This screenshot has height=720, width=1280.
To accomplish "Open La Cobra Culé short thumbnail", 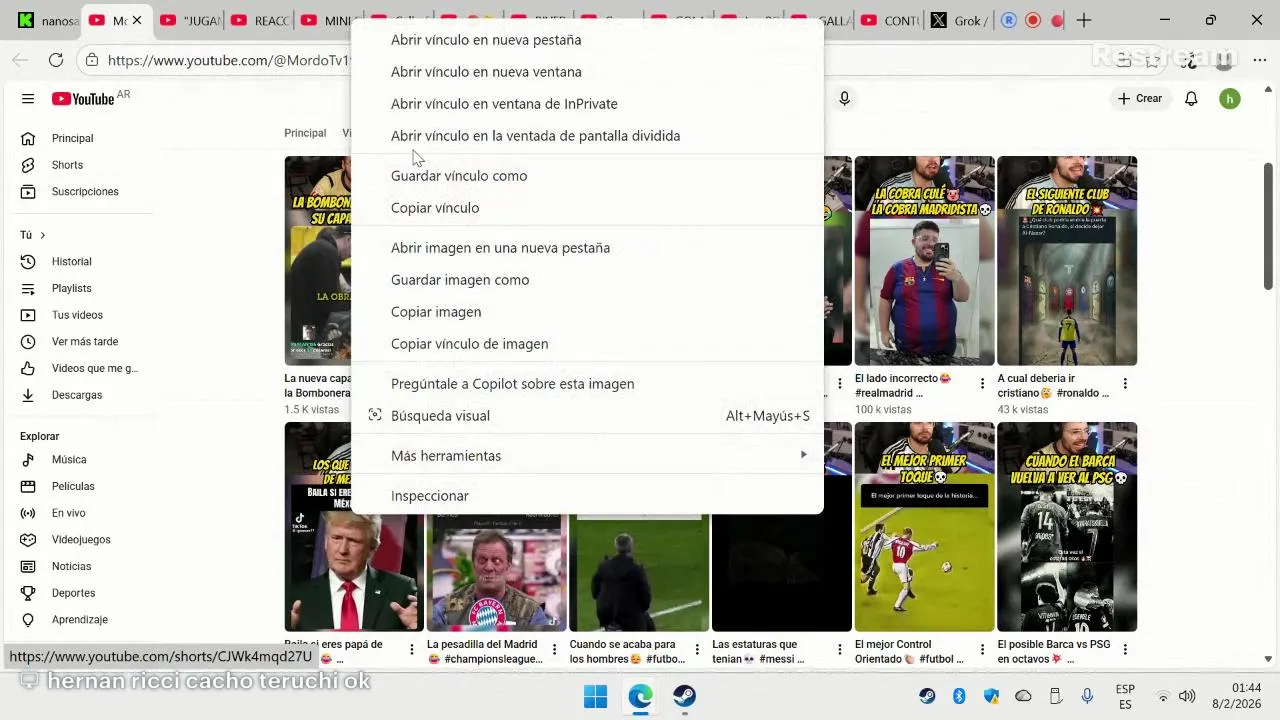I will 924,261.
